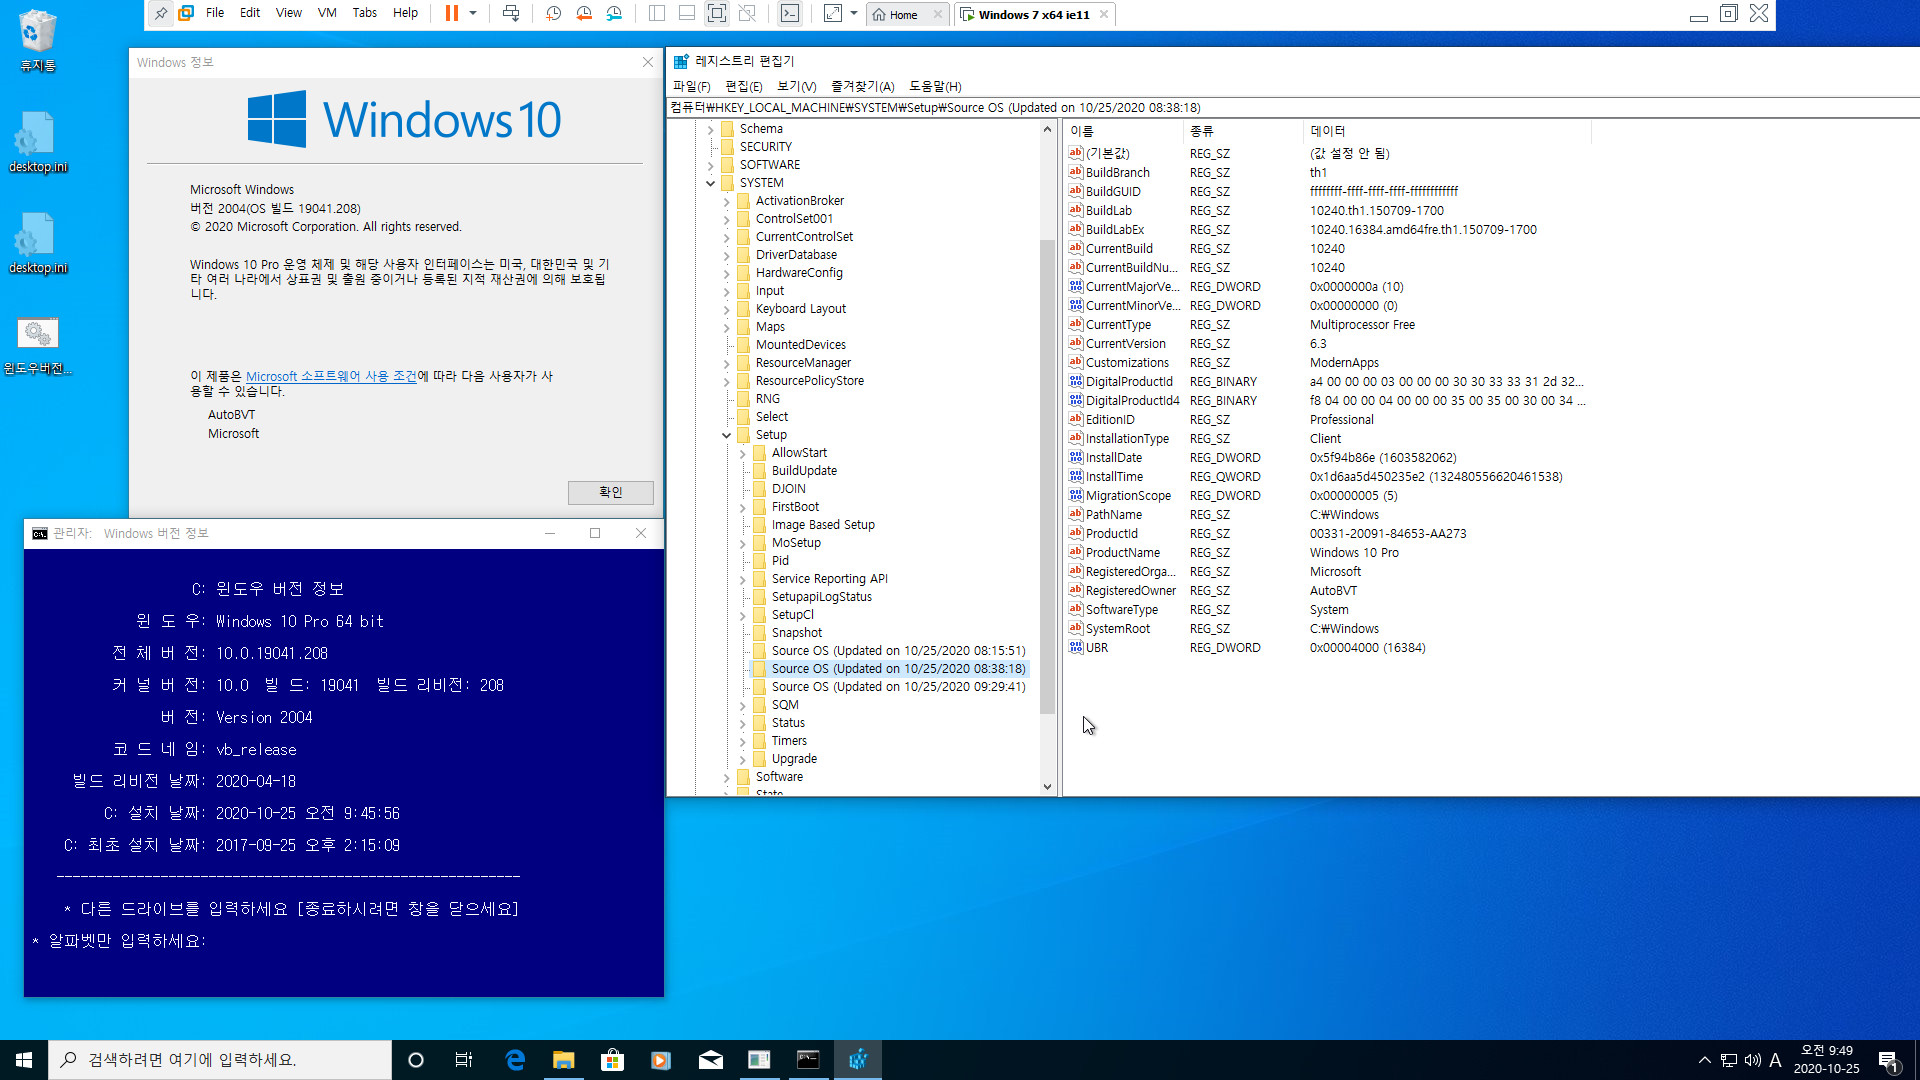Open Microsoft 소프트웨어 사용 조건 link
Screen dimensions: 1920x1080
pyautogui.click(x=331, y=376)
